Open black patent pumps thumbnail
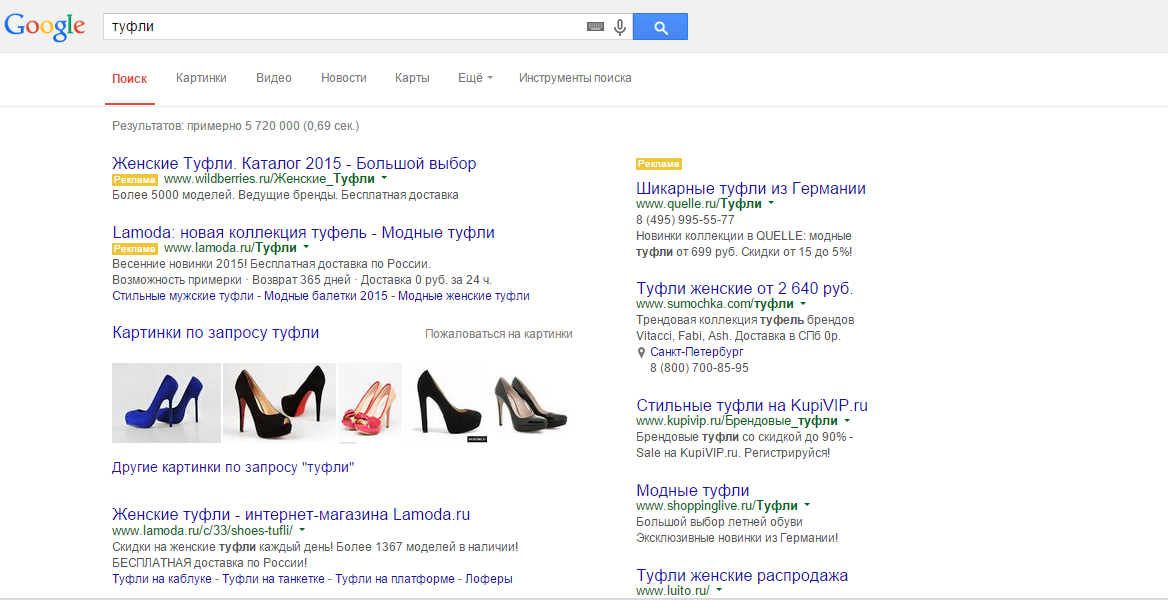The height and width of the screenshot is (600, 1168). 532,403
